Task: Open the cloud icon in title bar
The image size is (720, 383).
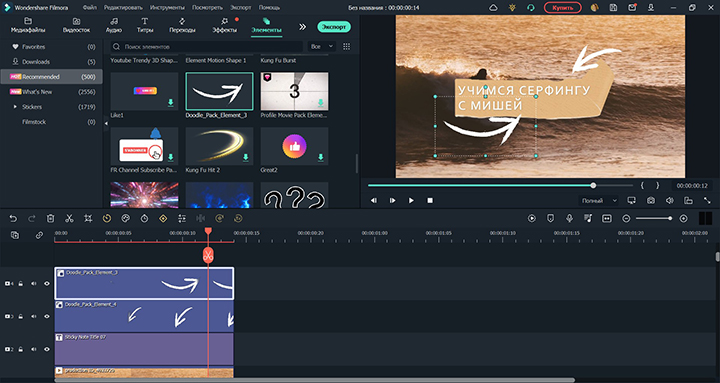Action: click(493, 8)
